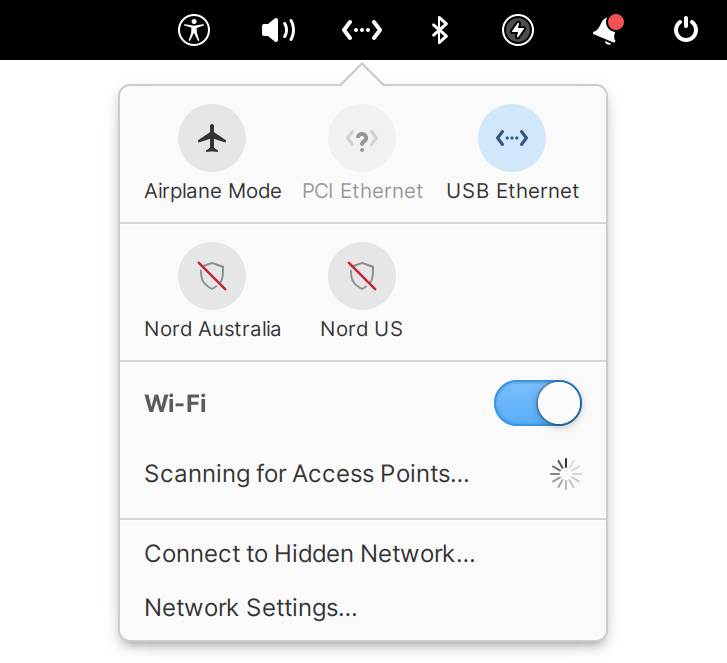Click the network indicator in the panel

[x=362, y=31]
